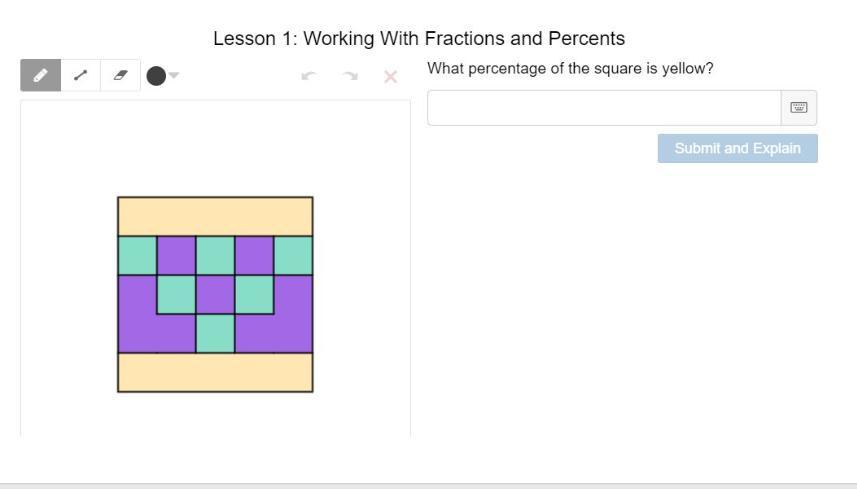Click the top-right teal square
The height and width of the screenshot is (489, 857).
tap(293, 256)
